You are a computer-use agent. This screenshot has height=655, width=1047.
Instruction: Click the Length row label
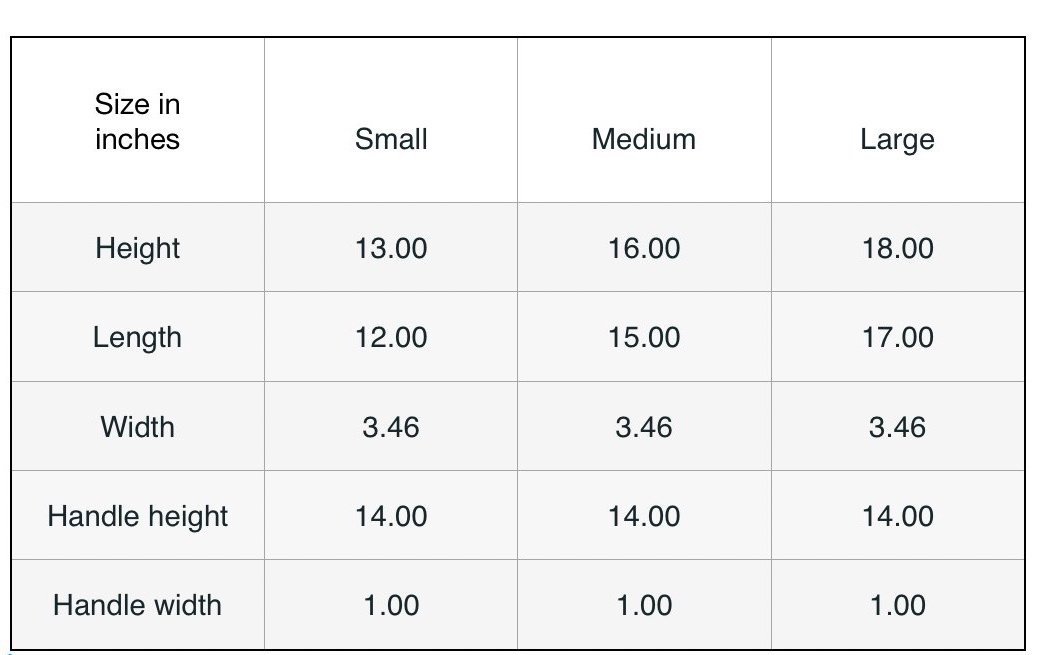(138, 337)
